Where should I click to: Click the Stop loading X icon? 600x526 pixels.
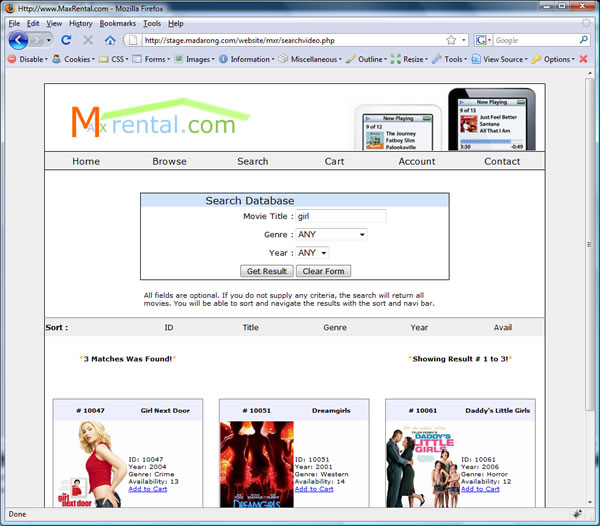click(x=88, y=40)
